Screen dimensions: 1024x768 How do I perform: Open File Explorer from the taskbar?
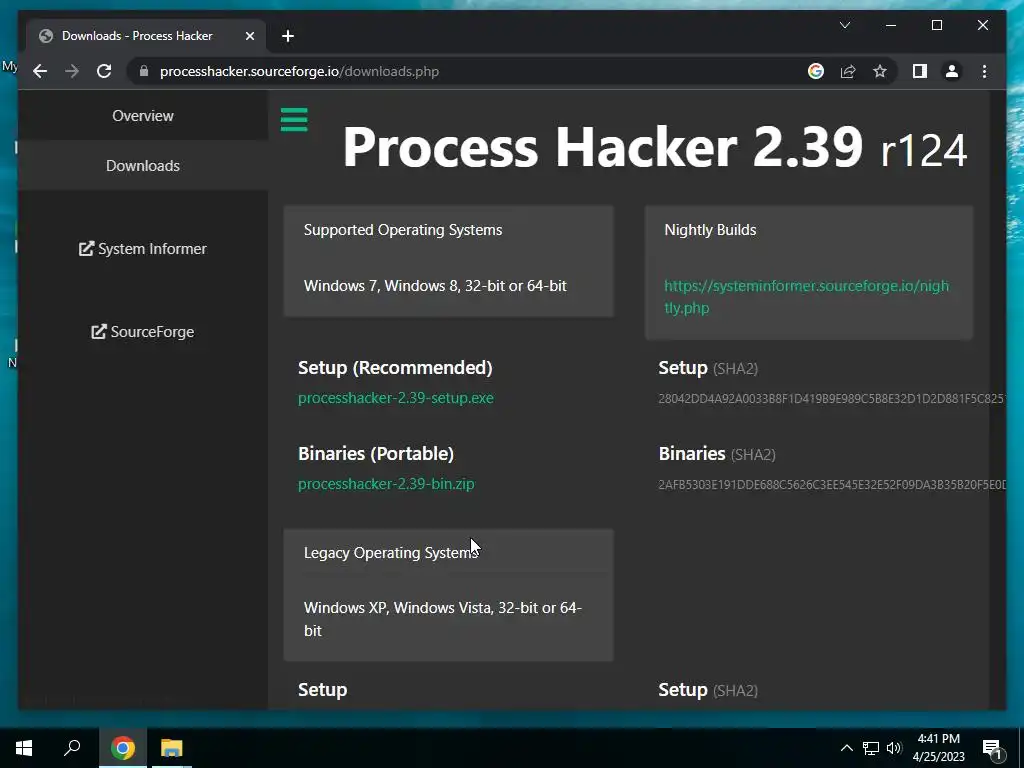tap(172, 748)
